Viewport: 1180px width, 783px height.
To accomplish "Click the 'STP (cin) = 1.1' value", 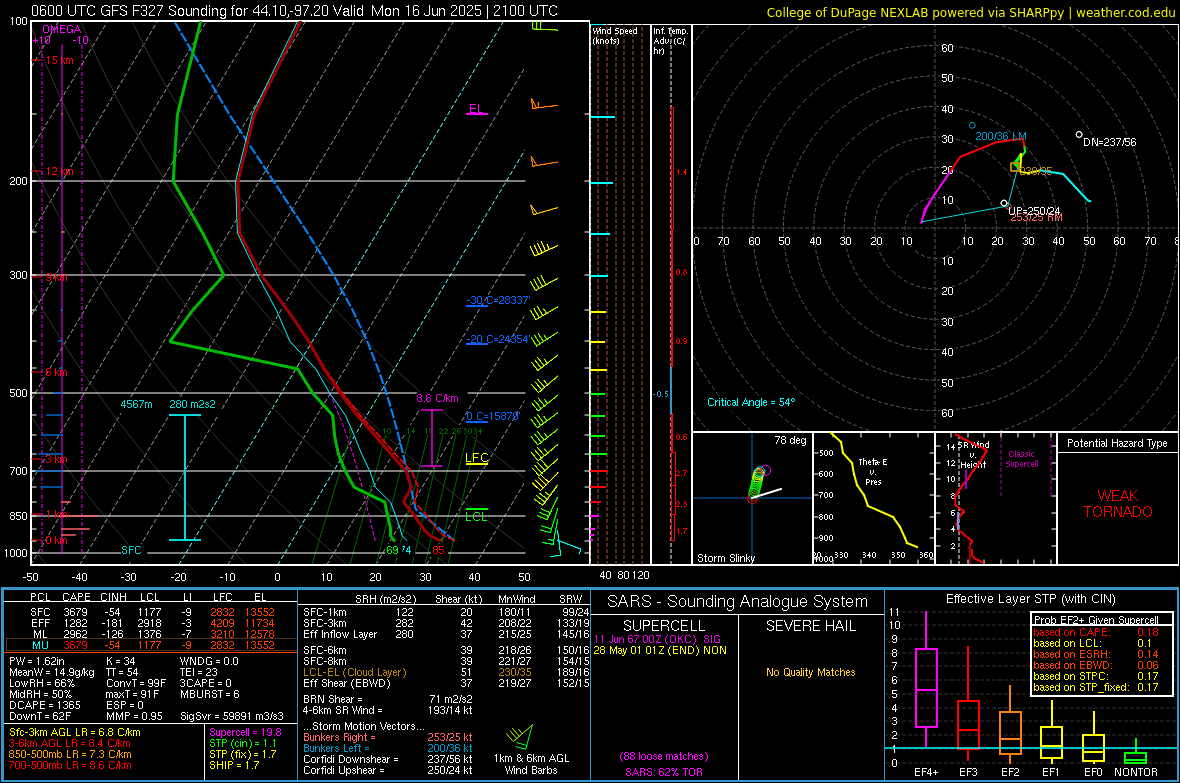I will tap(243, 744).
